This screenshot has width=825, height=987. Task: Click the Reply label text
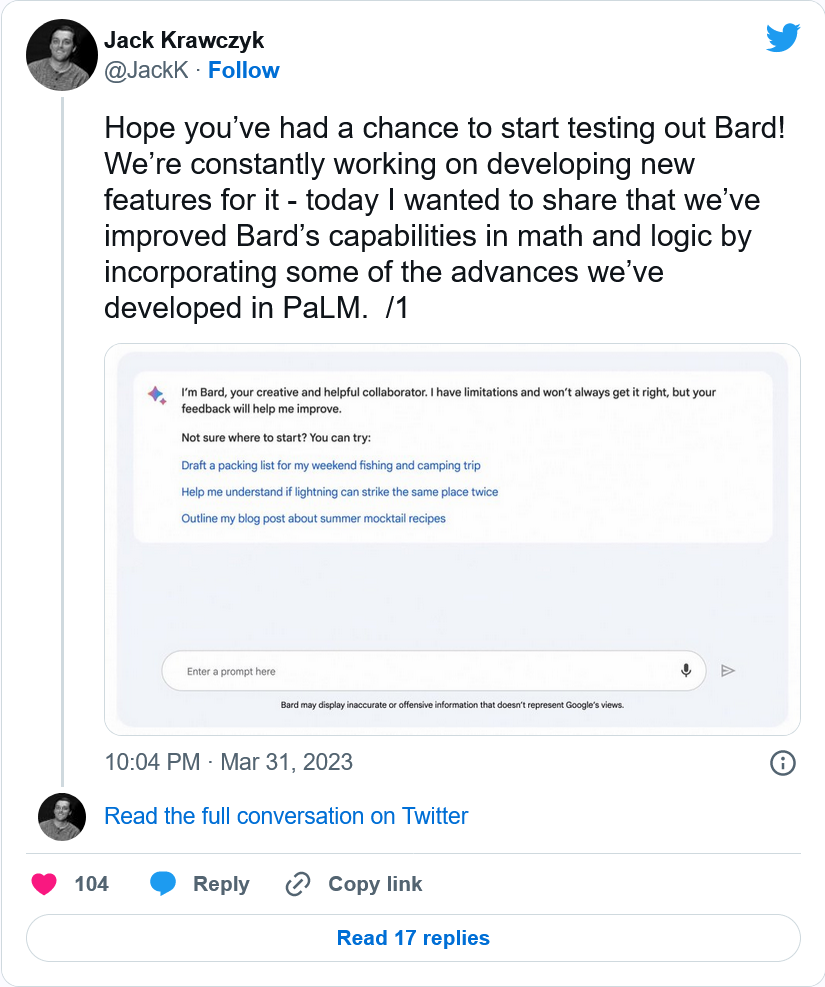coord(221,884)
